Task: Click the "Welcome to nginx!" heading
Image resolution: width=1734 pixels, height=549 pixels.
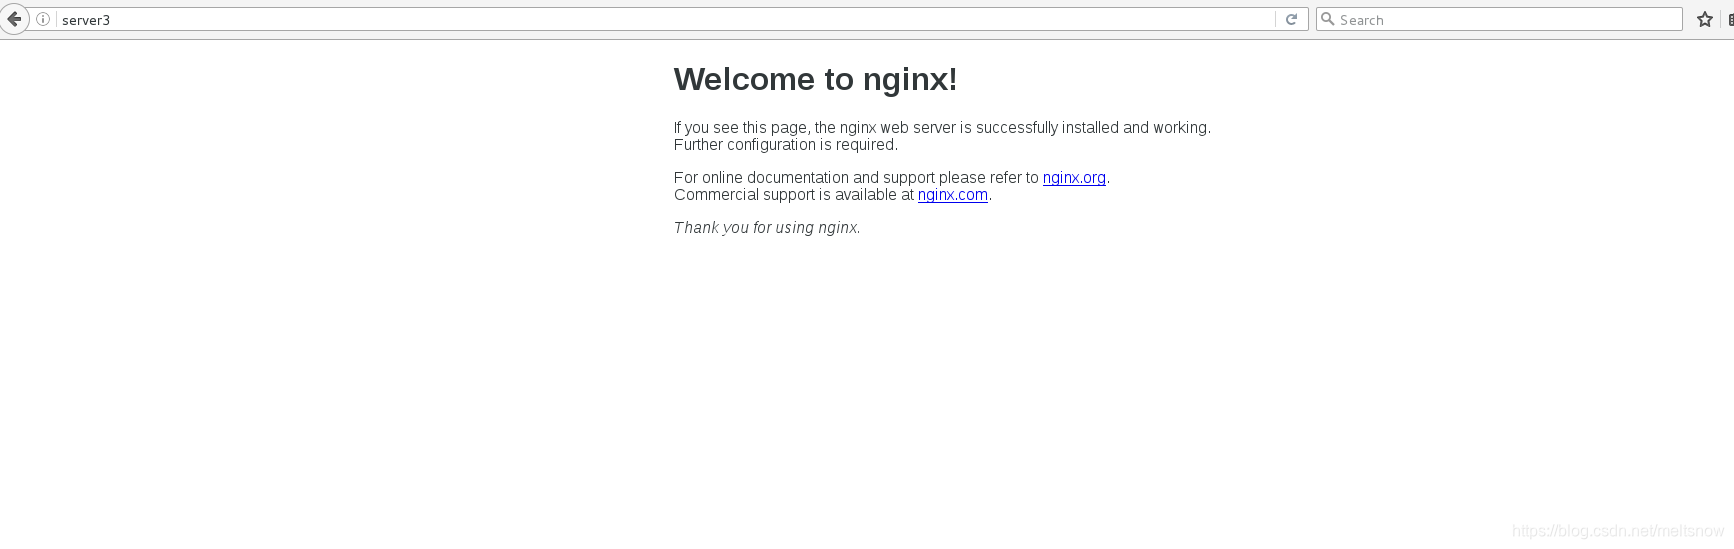Action: coord(815,79)
